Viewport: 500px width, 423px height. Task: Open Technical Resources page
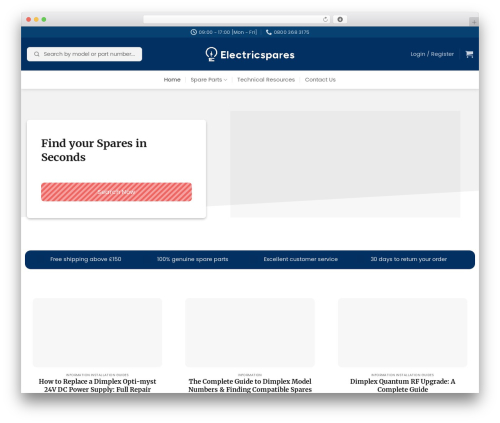point(266,80)
